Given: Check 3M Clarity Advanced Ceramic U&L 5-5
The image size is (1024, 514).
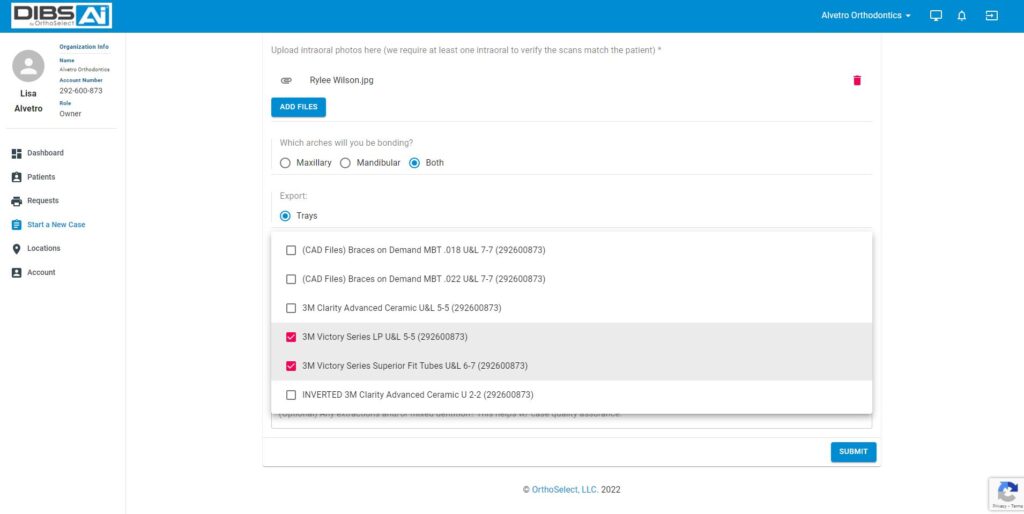Looking at the screenshot, I should click(x=291, y=308).
